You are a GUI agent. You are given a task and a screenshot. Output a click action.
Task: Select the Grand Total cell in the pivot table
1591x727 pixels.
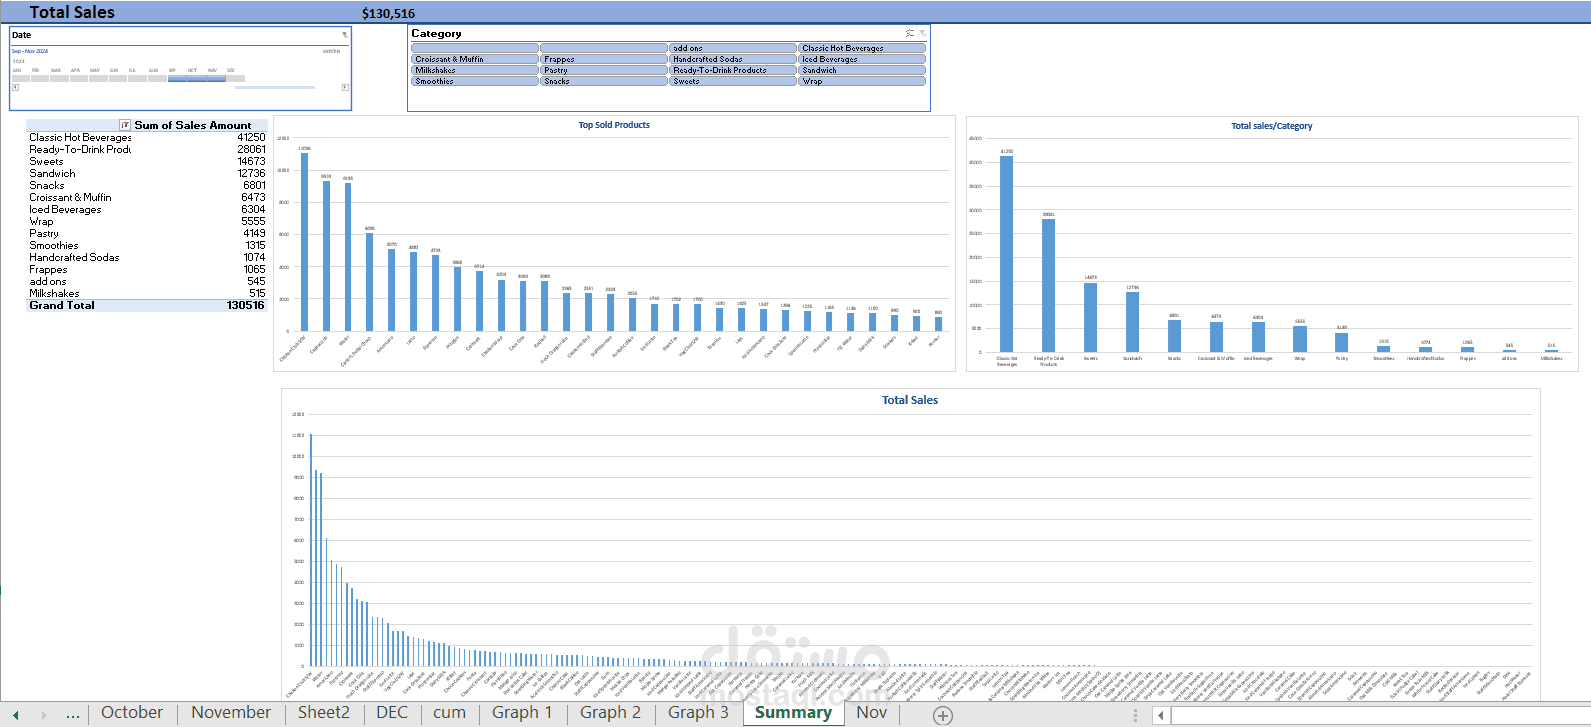pyautogui.click(x=62, y=305)
